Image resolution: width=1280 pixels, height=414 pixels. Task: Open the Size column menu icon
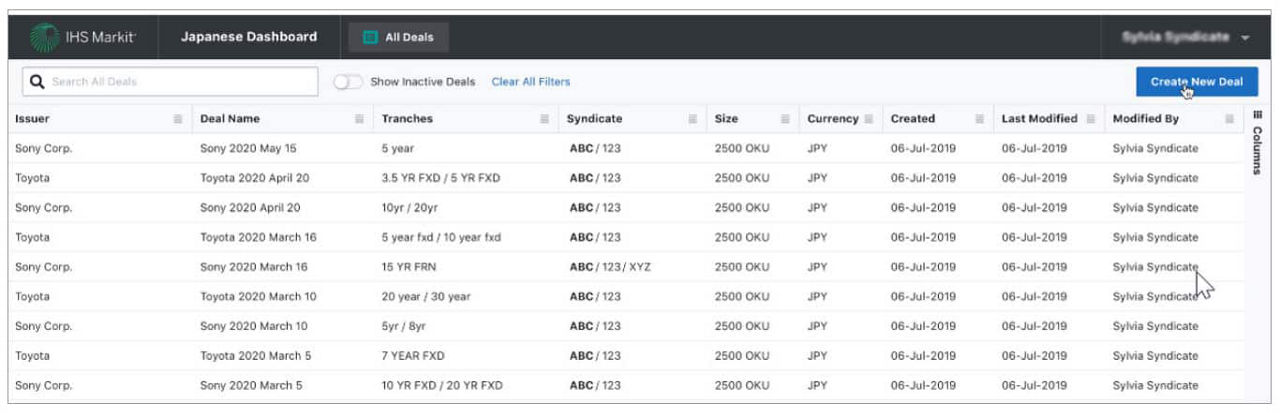(x=785, y=119)
